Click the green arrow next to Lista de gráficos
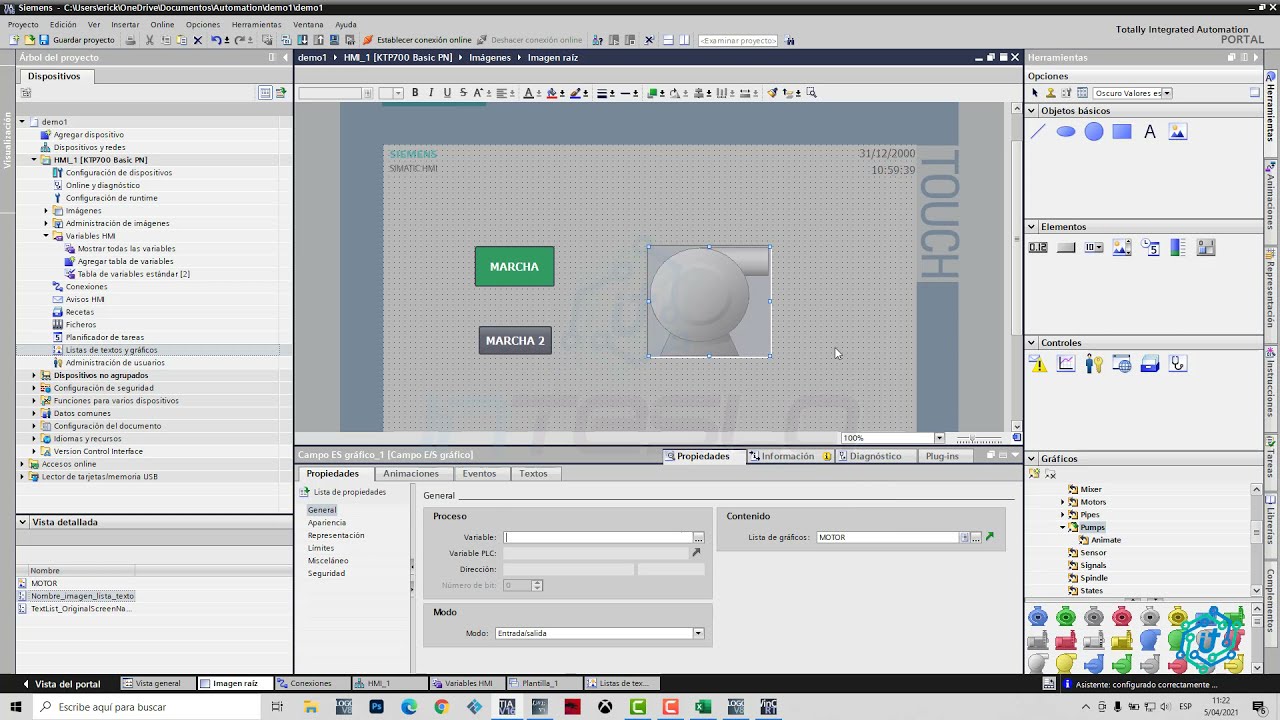 tap(990, 538)
